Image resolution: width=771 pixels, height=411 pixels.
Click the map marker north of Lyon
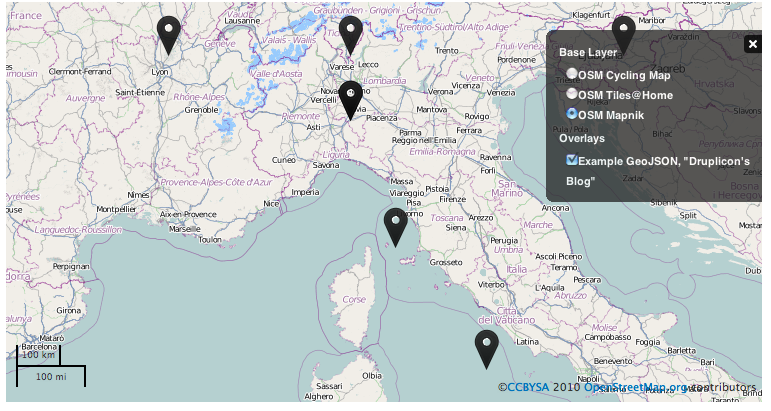tap(169, 35)
